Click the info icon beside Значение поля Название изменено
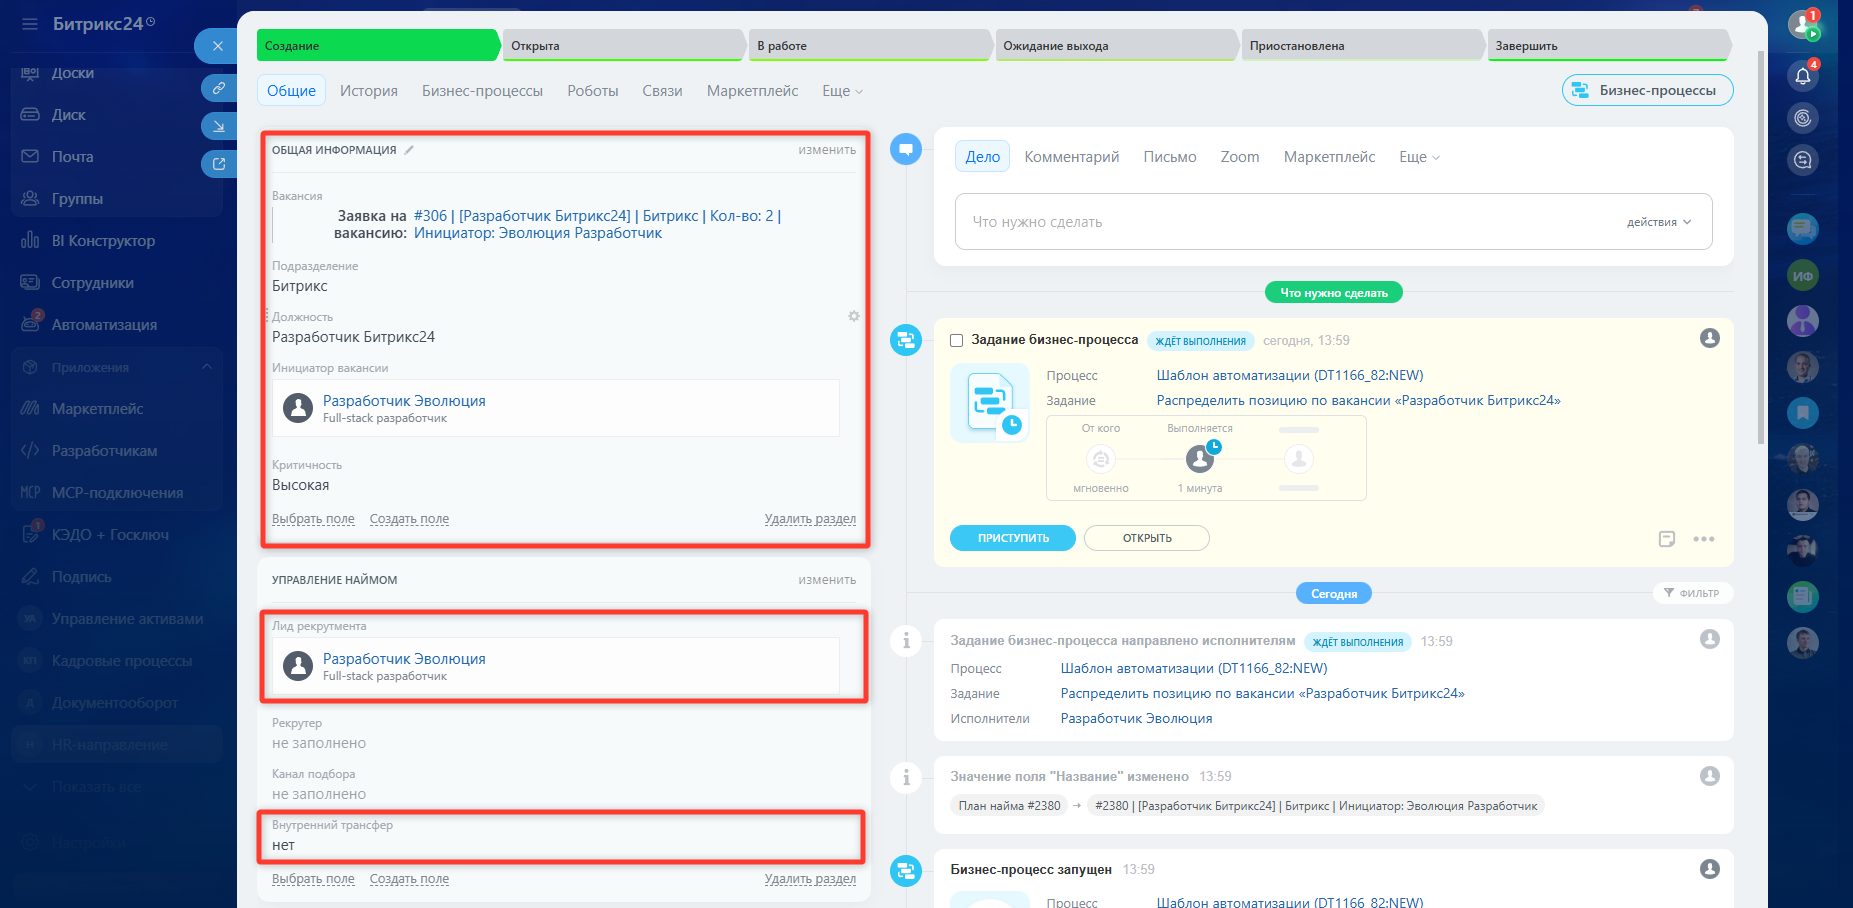This screenshot has width=1853, height=908. [906, 777]
